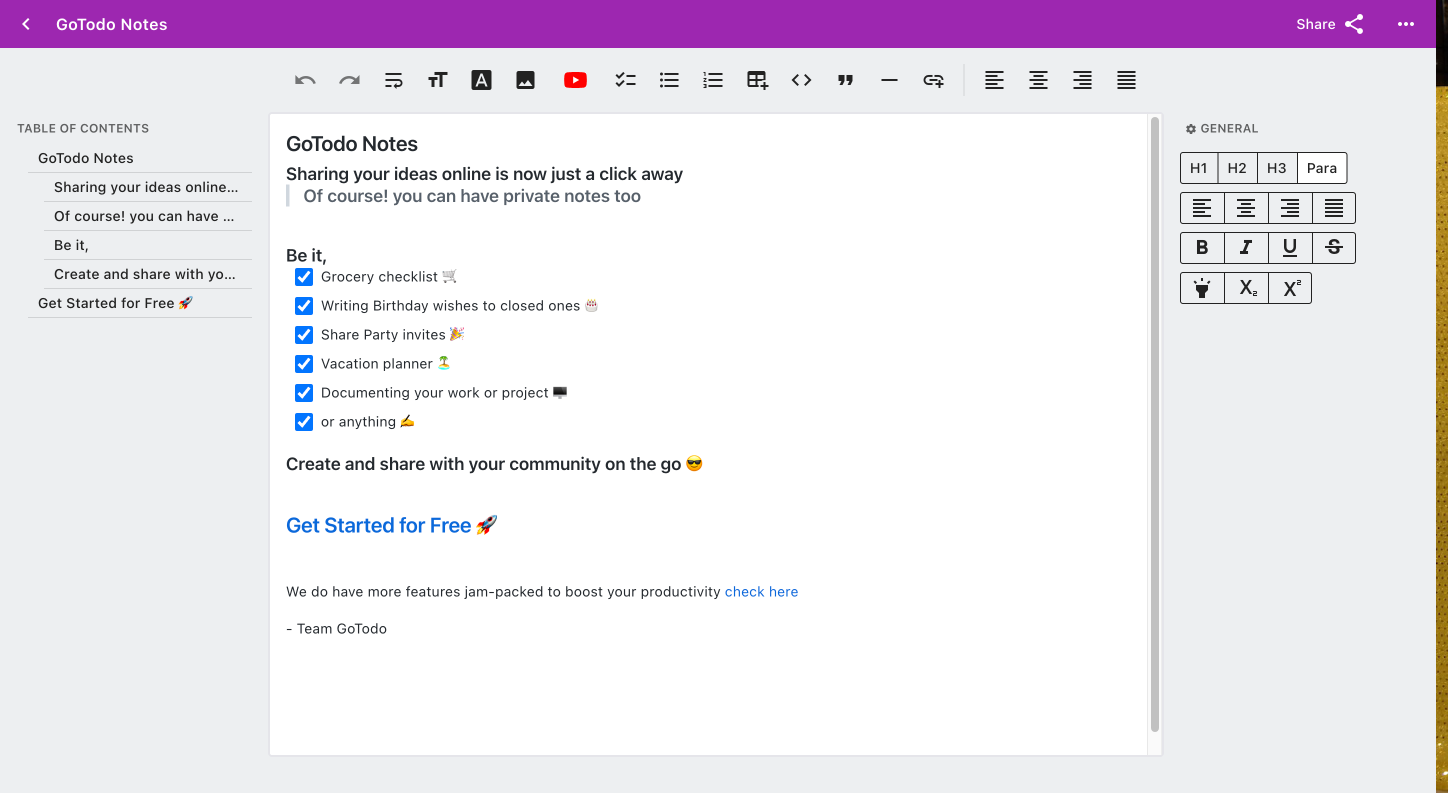Screen dimensions: 1448x793
Task: Open the three-dots more options menu
Action: pos(1406,24)
